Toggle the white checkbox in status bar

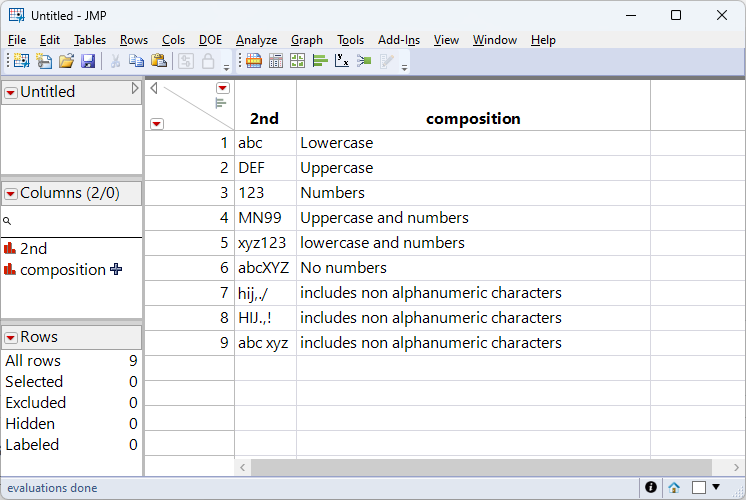click(699, 487)
